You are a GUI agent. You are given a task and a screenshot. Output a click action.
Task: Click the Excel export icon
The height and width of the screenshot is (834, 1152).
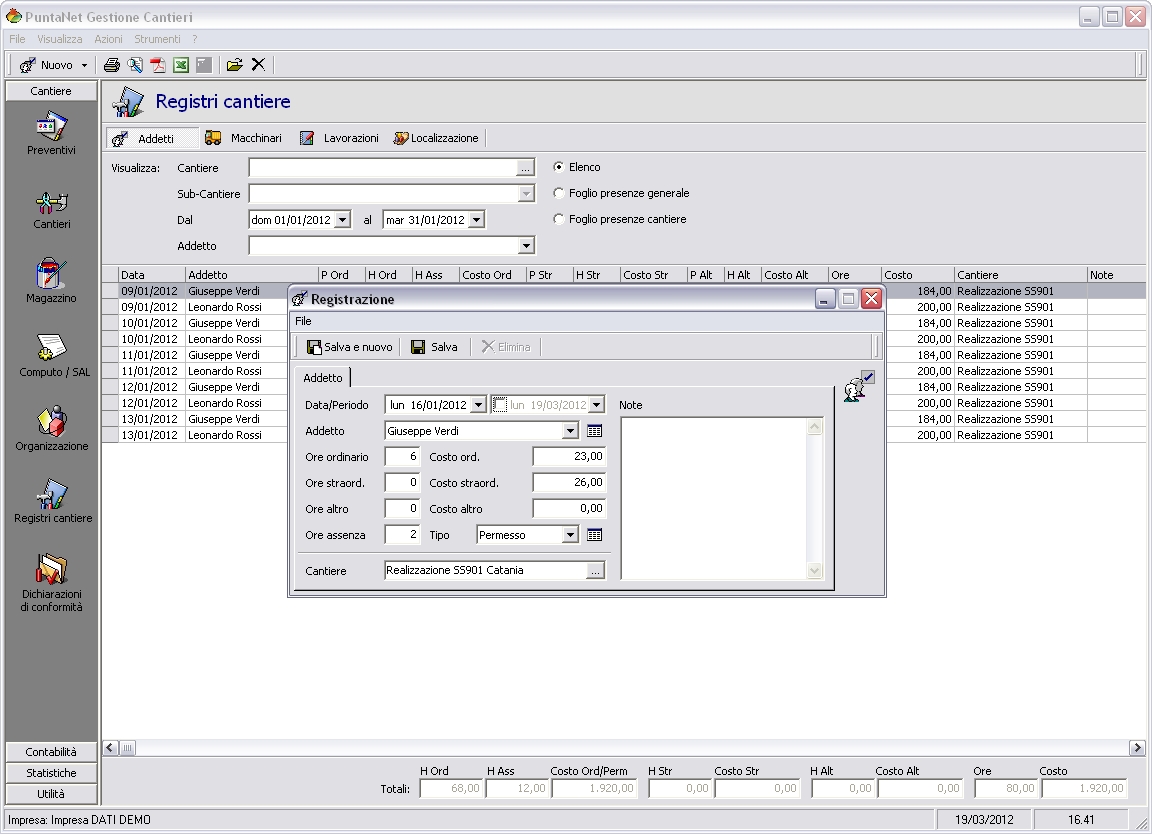tap(181, 65)
